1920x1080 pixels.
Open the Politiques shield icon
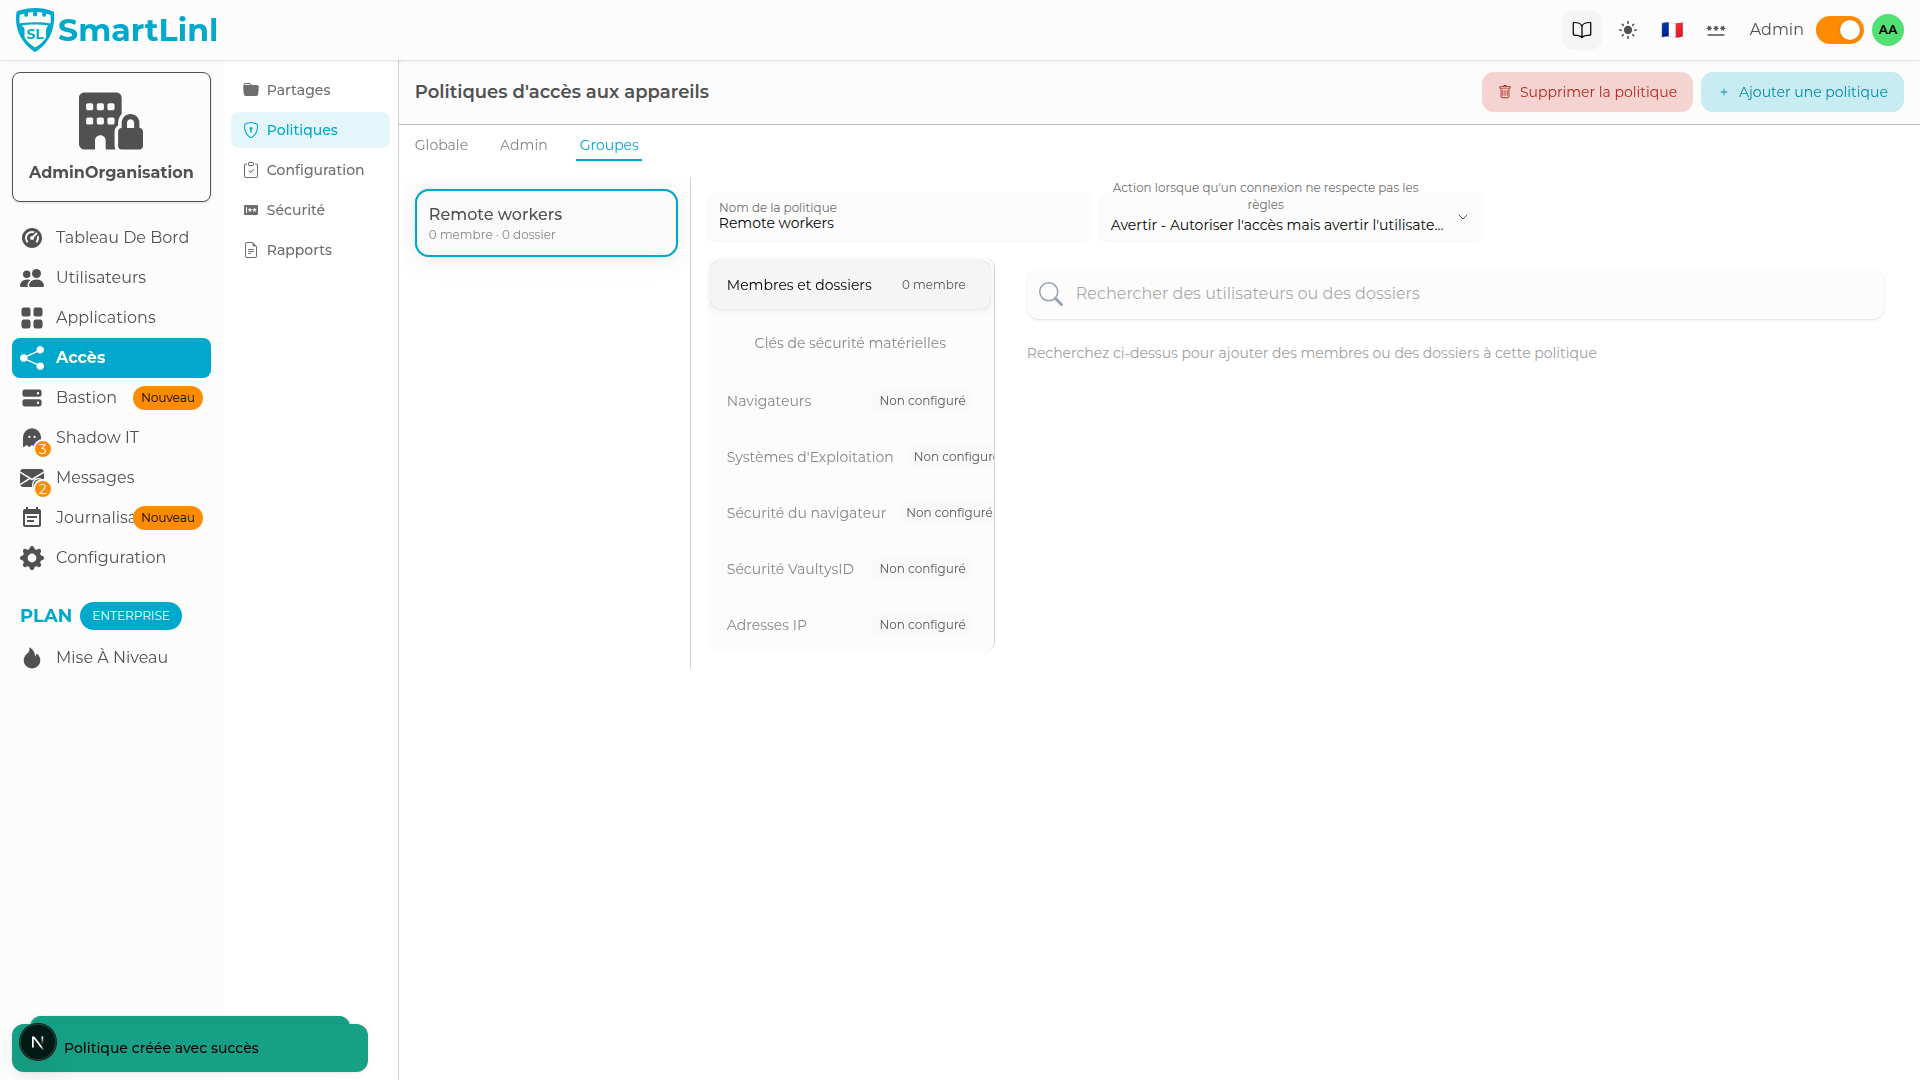pos(250,130)
